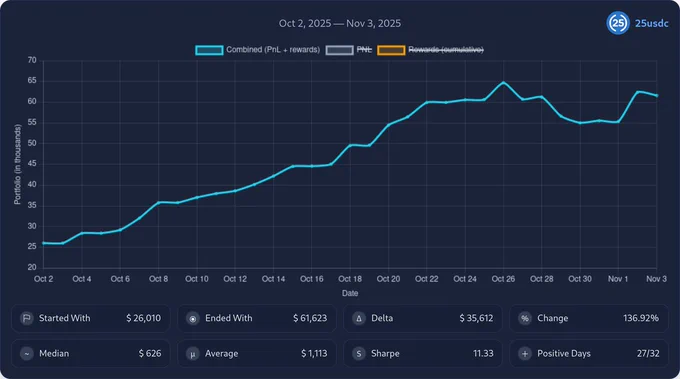
Task: Click the Oct 18 x-axis label
Action: [350, 279]
